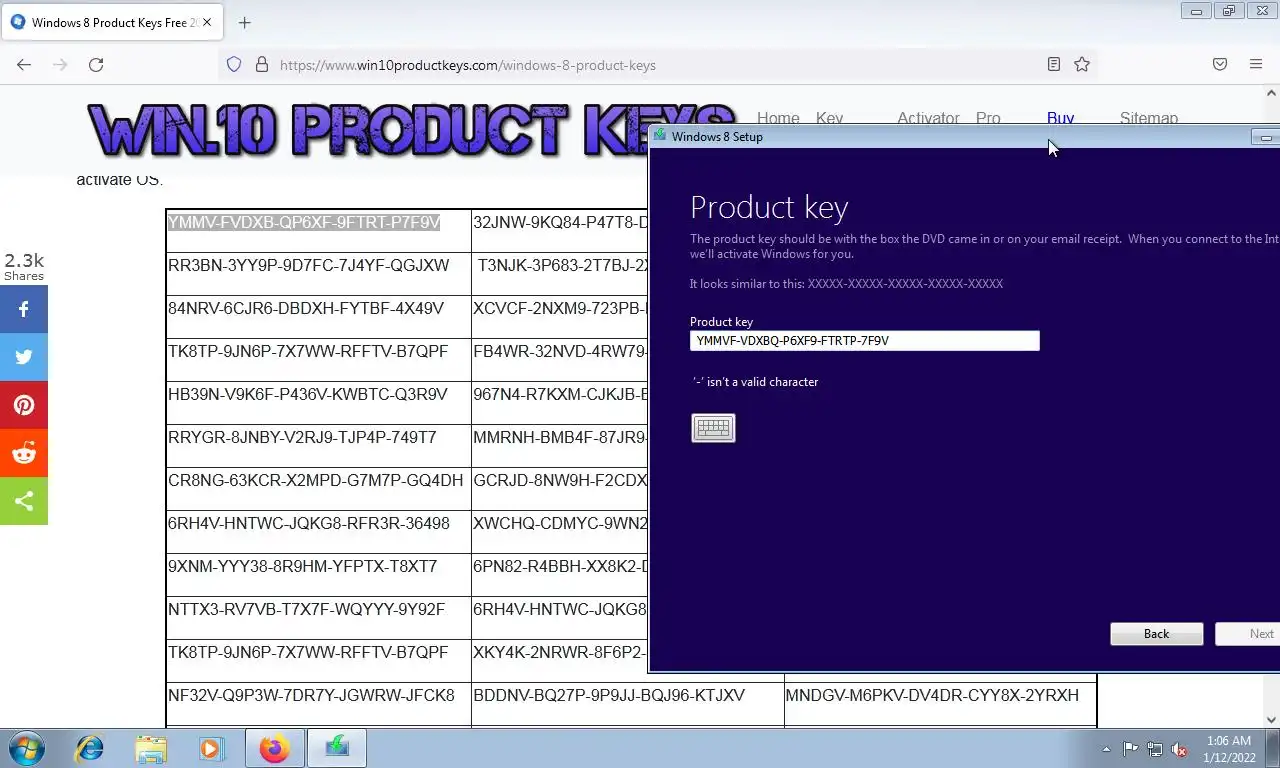Click key HB39N-V9K6F-P436V-KWBTC-Q3R9V
This screenshot has height=768, width=1280.
click(x=308, y=395)
